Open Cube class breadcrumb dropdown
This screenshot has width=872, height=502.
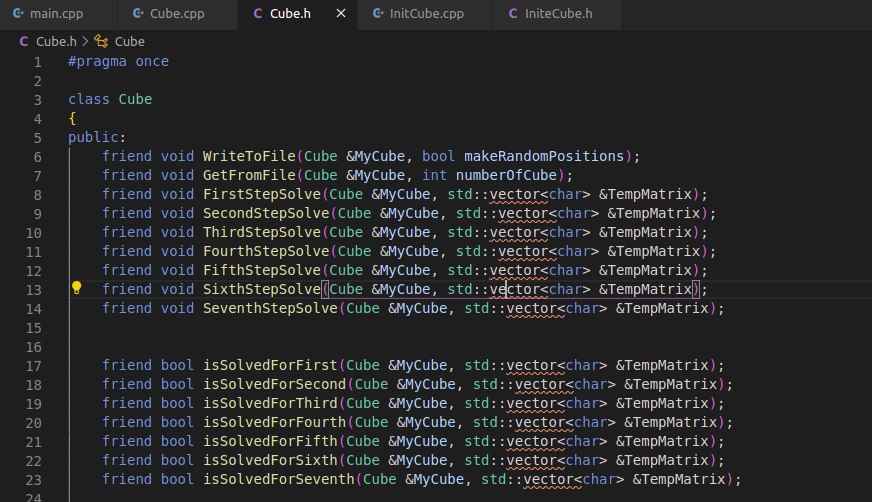point(130,42)
